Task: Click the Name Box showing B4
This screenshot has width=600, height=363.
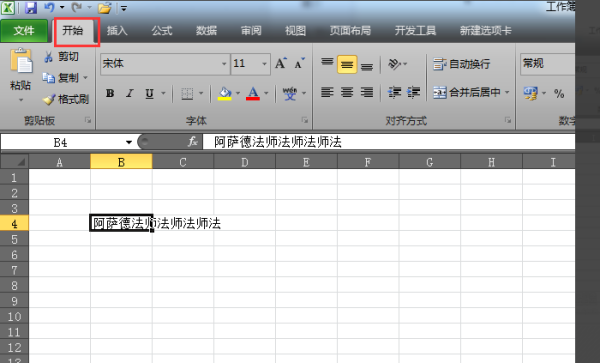Action: (61, 142)
